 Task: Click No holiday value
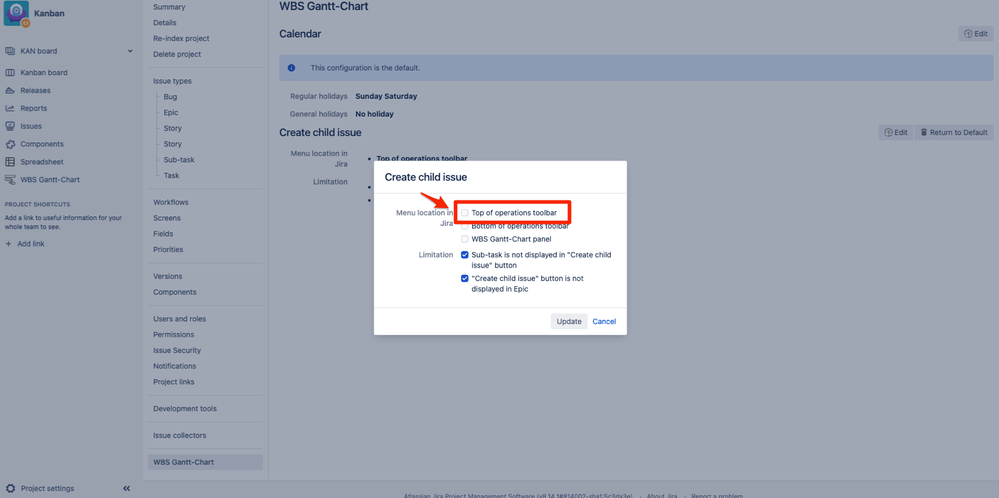click(374, 114)
